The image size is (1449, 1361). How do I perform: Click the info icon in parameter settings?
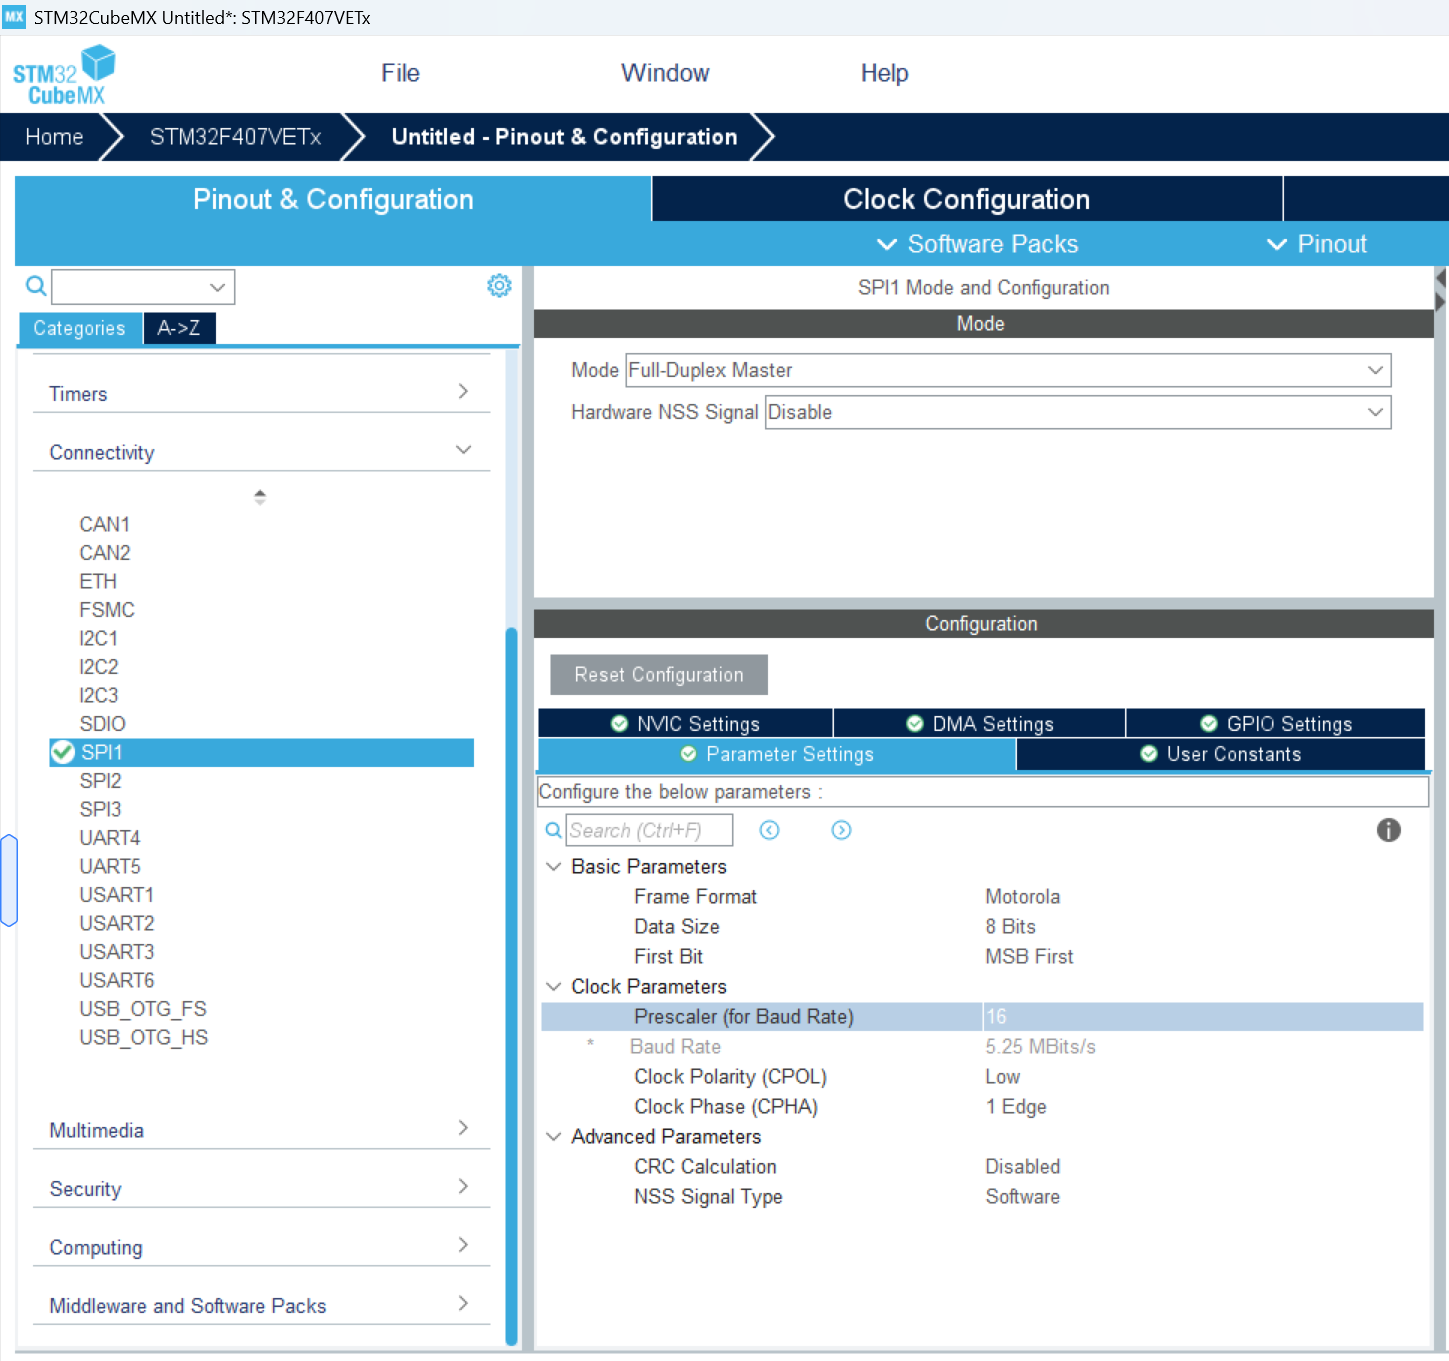(1388, 830)
